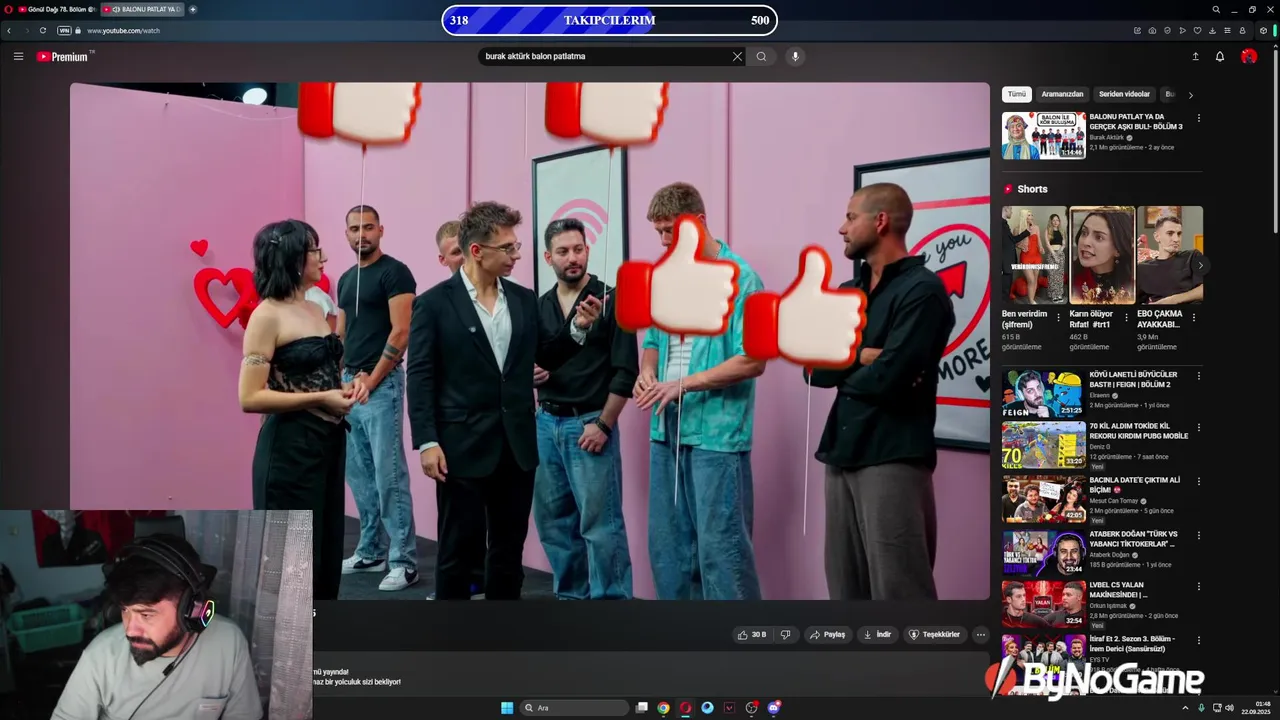Open ATABERK DOĞAN TÜRK VS YABANCI video

[x=1133, y=539]
